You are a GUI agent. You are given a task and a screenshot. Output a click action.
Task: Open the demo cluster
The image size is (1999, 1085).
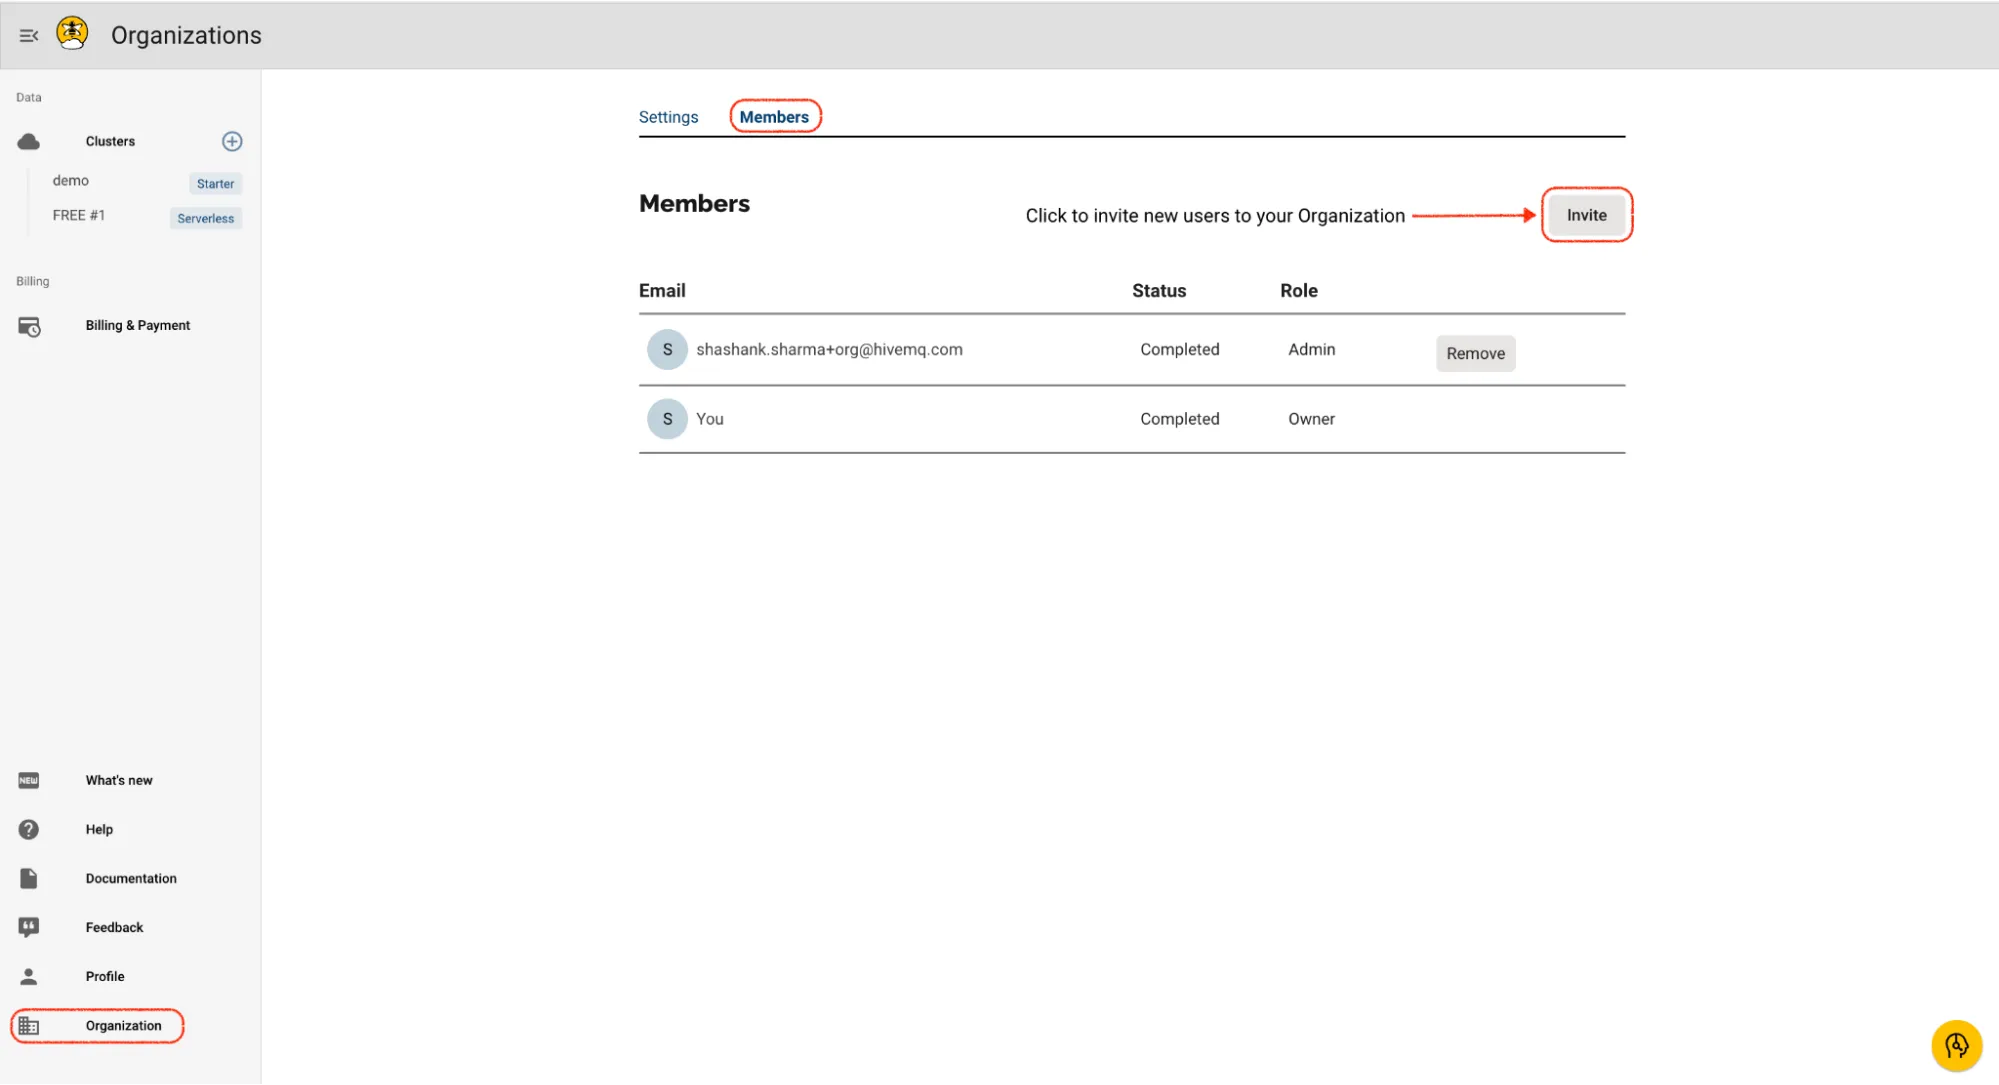[71, 180]
